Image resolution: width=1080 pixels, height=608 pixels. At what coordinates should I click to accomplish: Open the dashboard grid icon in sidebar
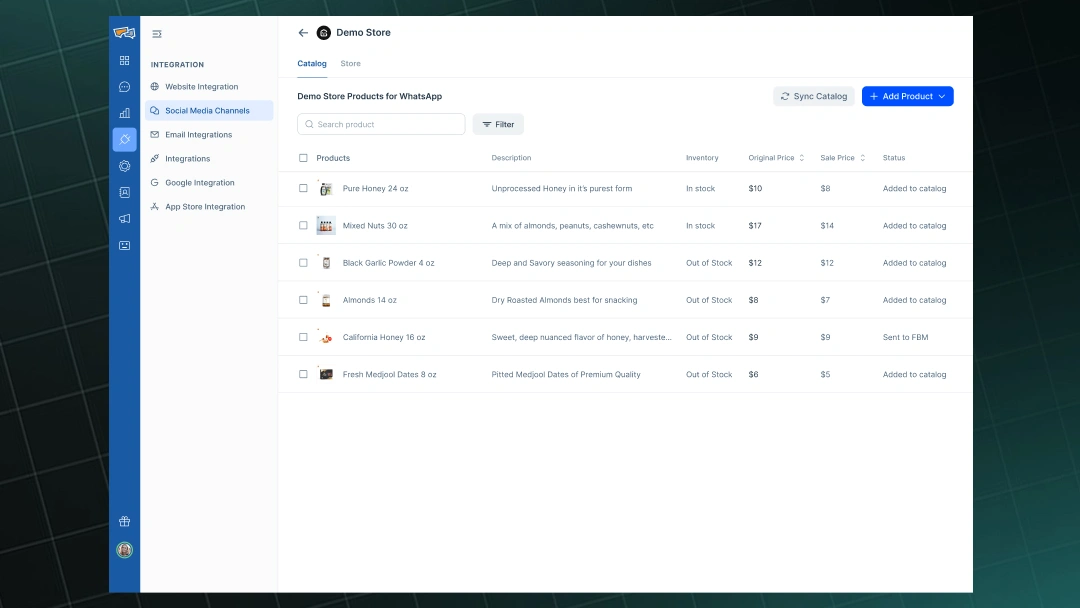[124, 61]
